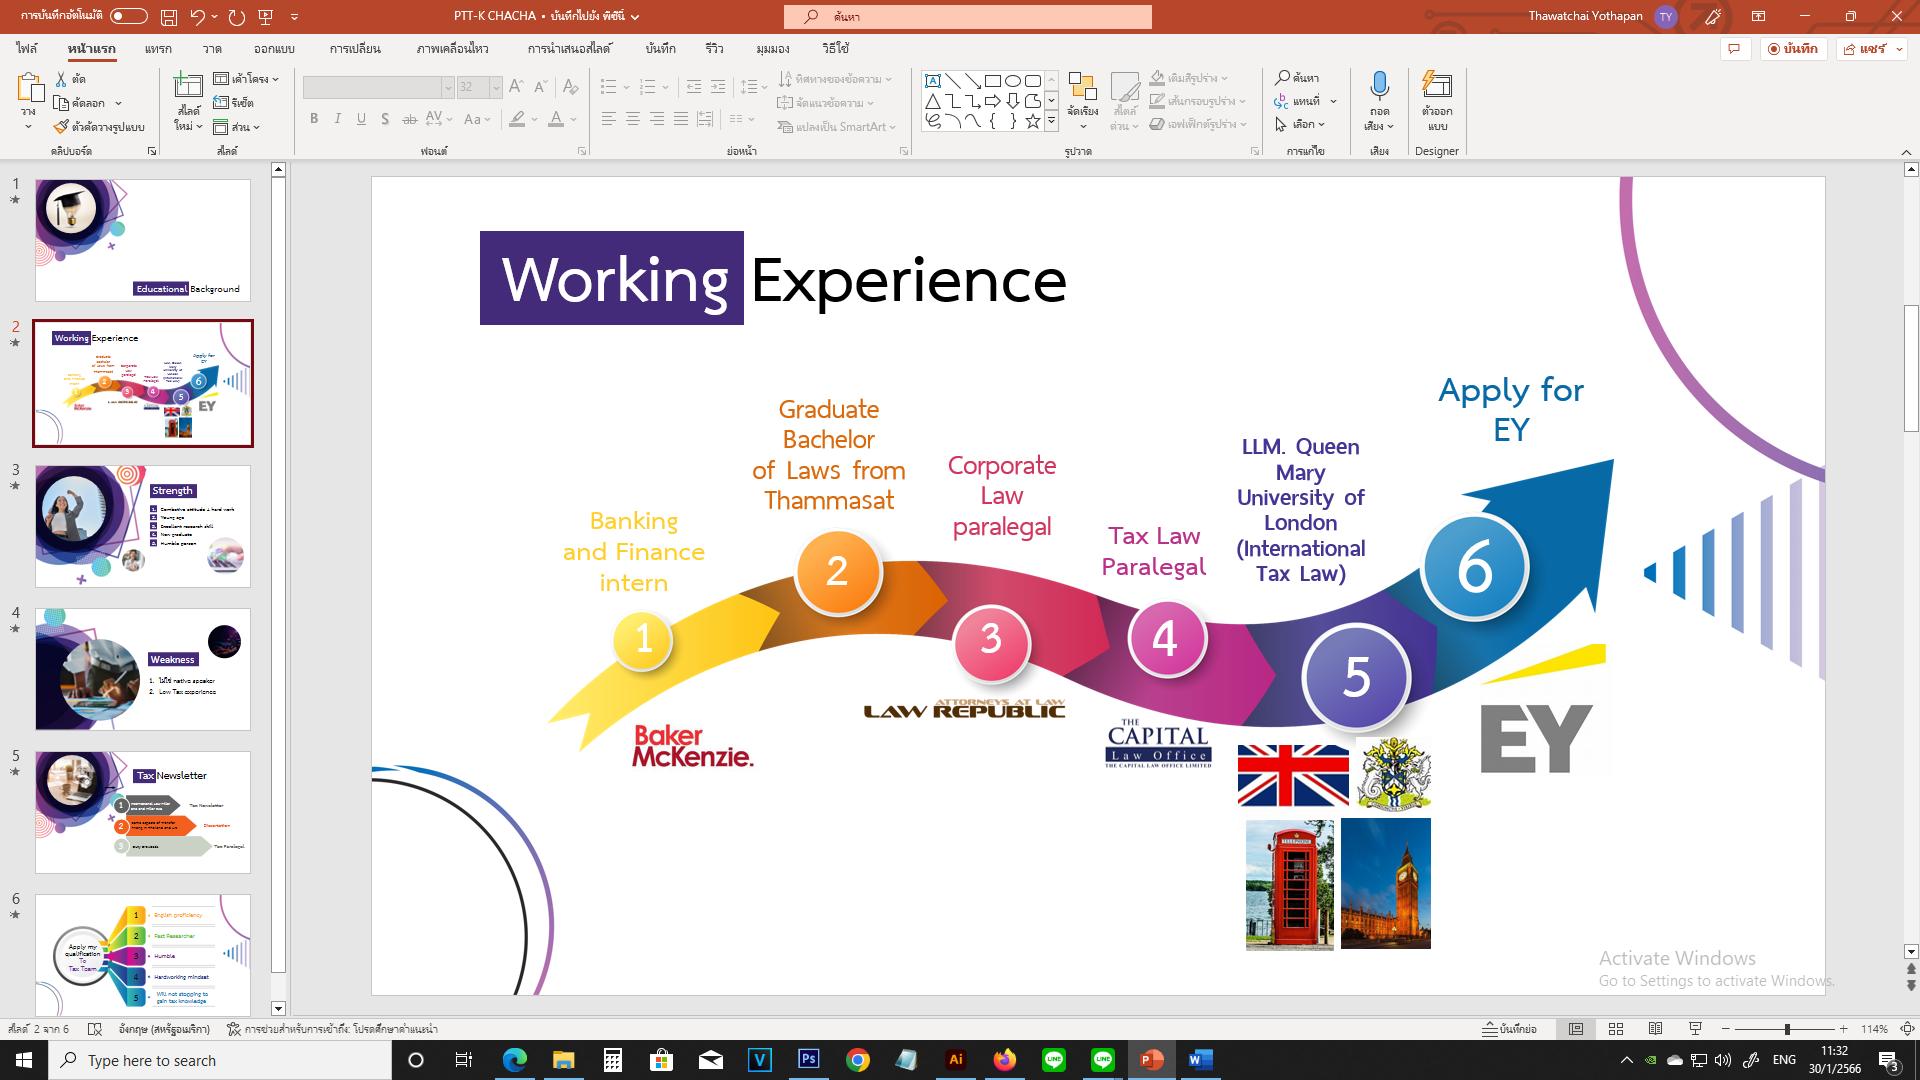This screenshot has height=1080, width=1920.
Task: Open the font name dropdown
Action: 448,88
